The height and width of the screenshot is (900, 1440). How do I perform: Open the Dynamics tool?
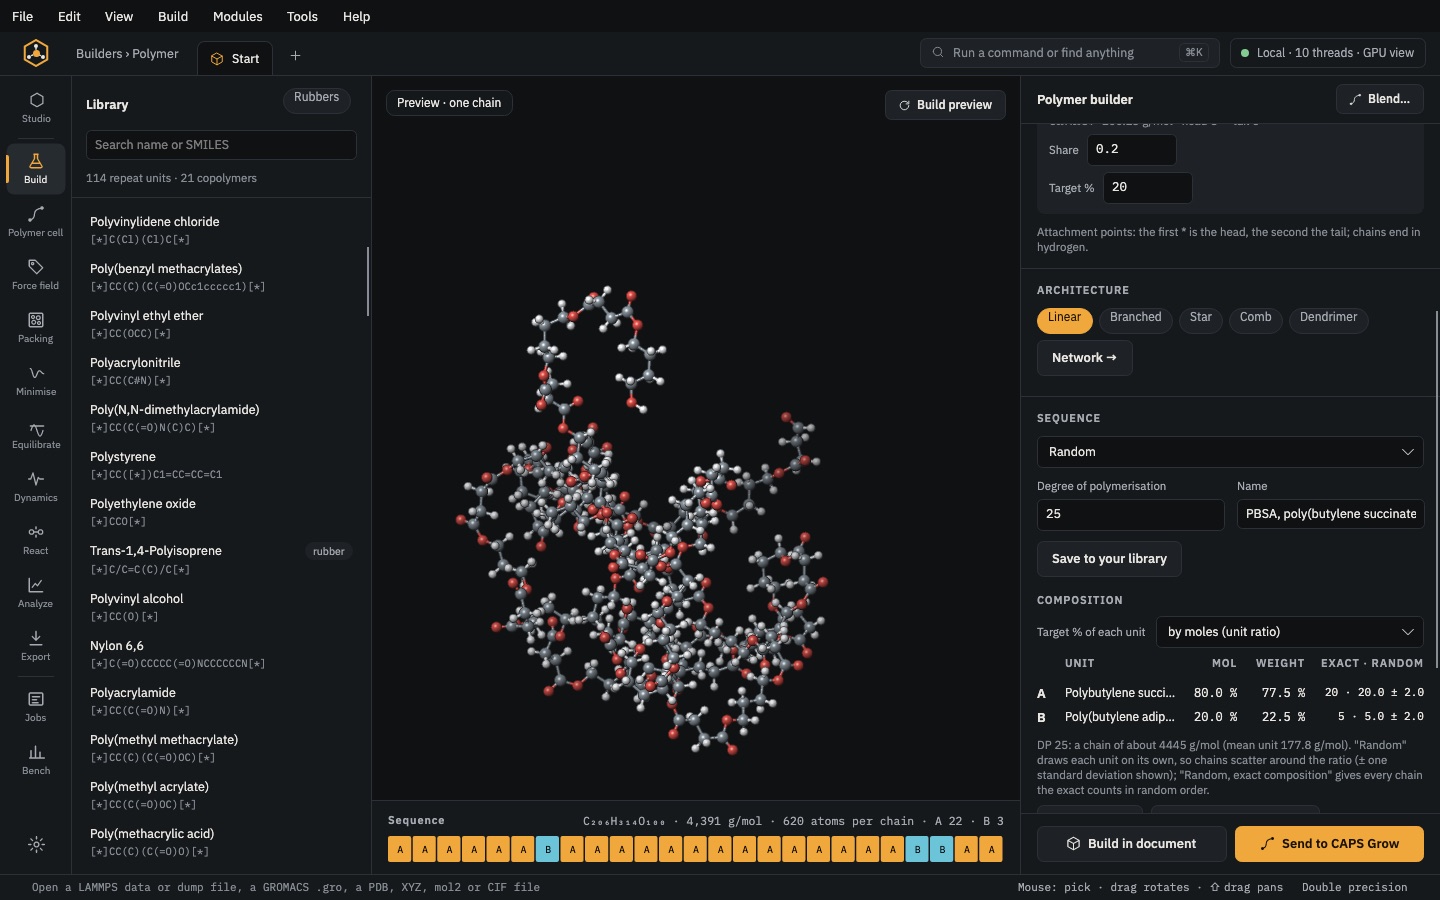[36, 486]
